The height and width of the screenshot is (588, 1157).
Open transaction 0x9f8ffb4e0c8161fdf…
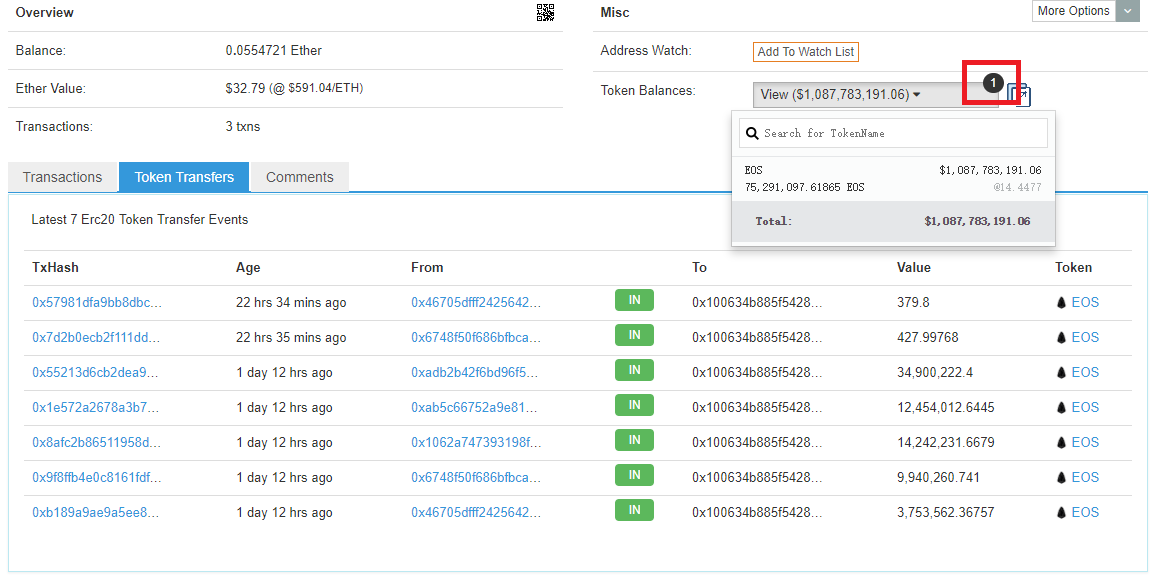97,477
